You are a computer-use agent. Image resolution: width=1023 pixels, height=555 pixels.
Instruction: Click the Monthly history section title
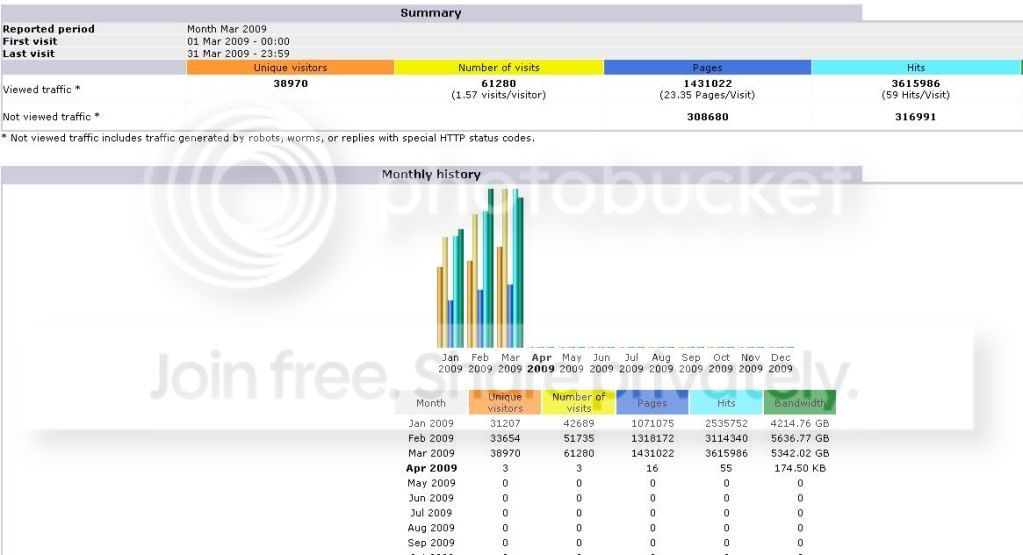tap(431, 174)
